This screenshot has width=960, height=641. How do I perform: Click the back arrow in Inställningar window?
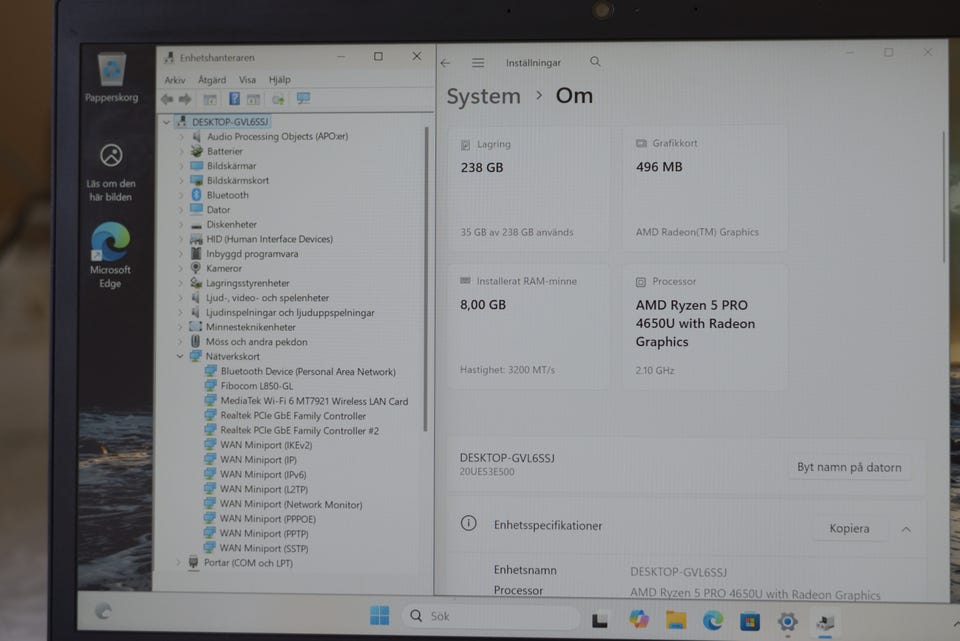[445, 62]
